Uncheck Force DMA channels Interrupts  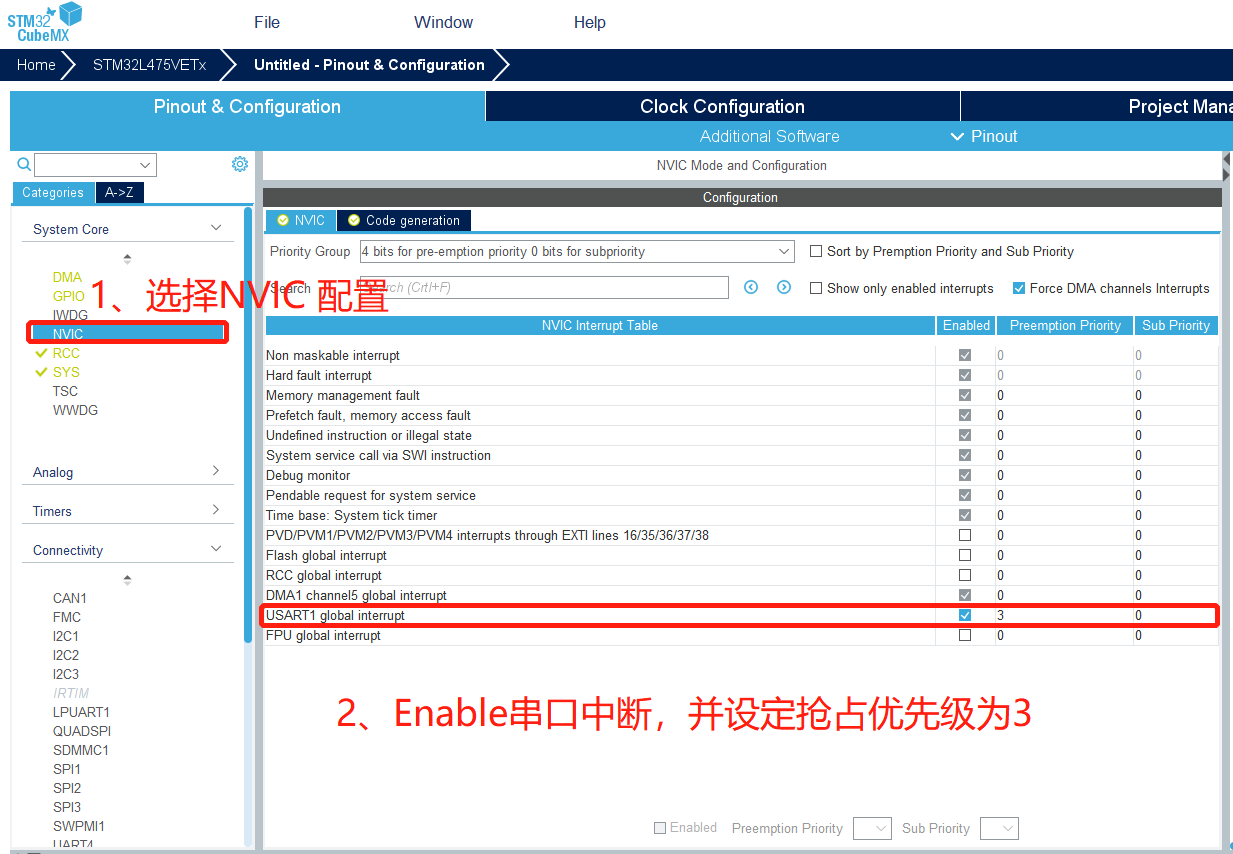point(1019,288)
